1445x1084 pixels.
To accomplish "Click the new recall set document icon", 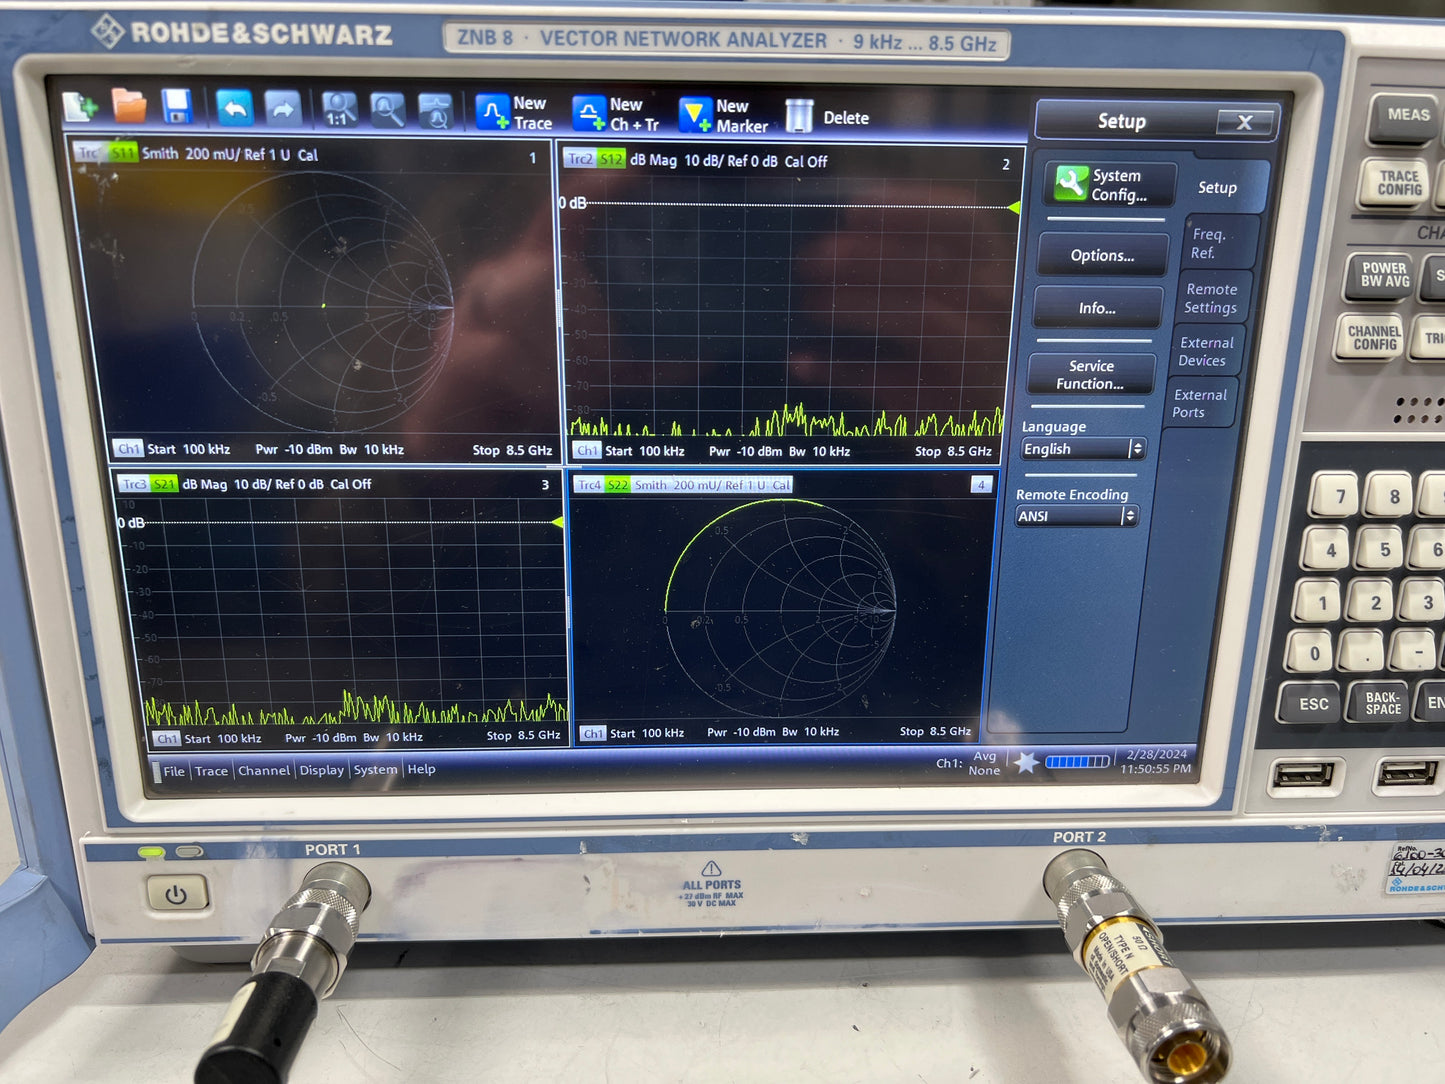I will coord(80,107).
